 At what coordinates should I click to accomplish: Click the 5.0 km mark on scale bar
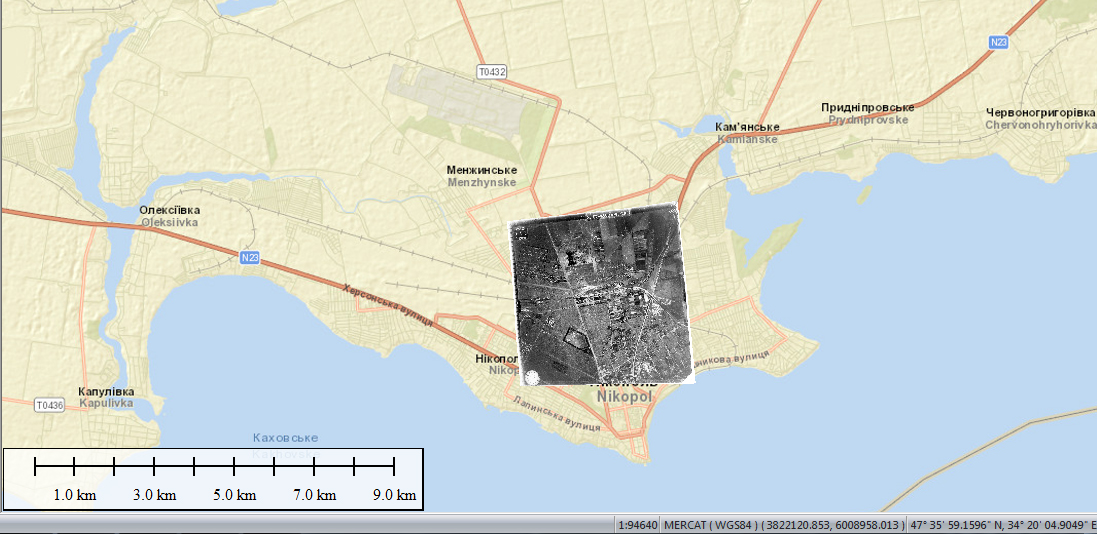(234, 495)
